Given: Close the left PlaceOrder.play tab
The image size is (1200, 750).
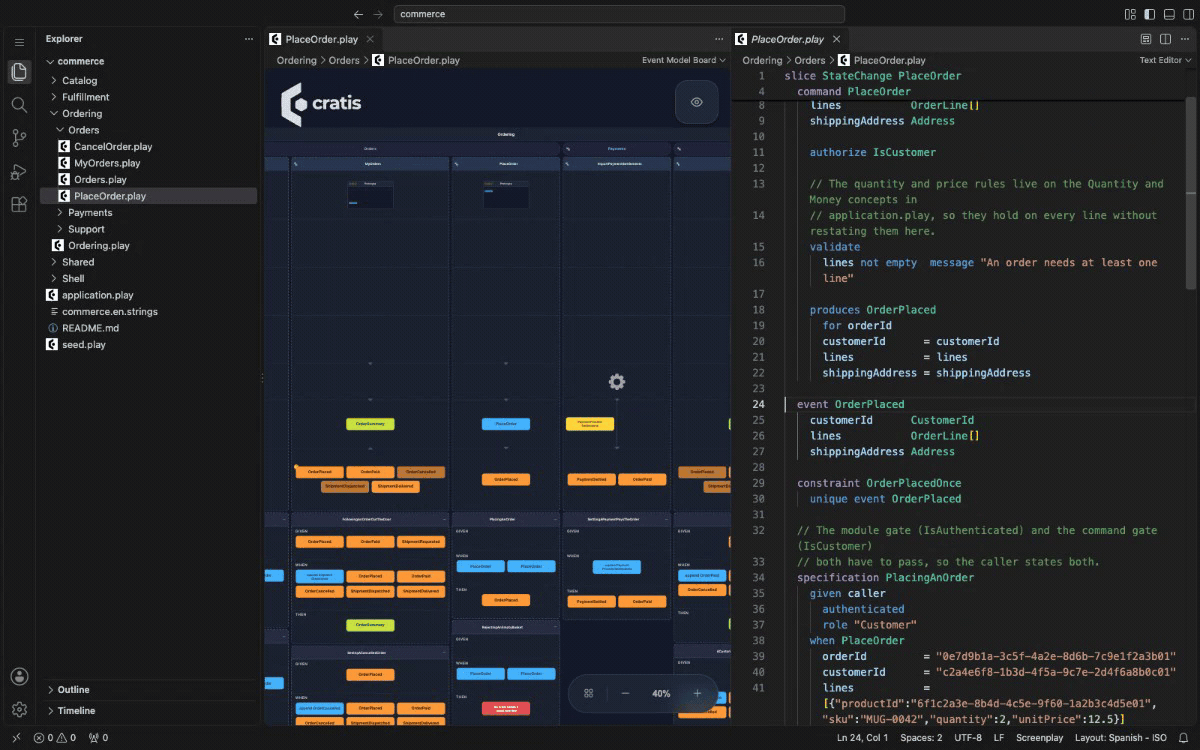Looking at the screenshot, I should 370,39.
